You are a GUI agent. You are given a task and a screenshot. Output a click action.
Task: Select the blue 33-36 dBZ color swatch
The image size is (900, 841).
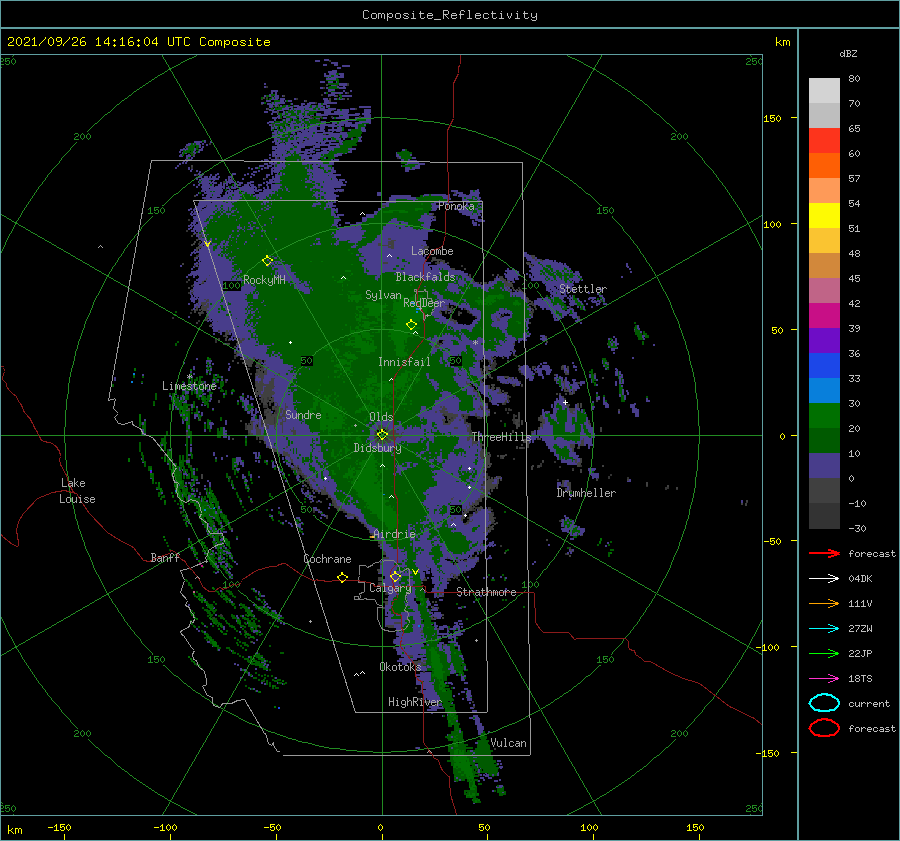[824, 366]
